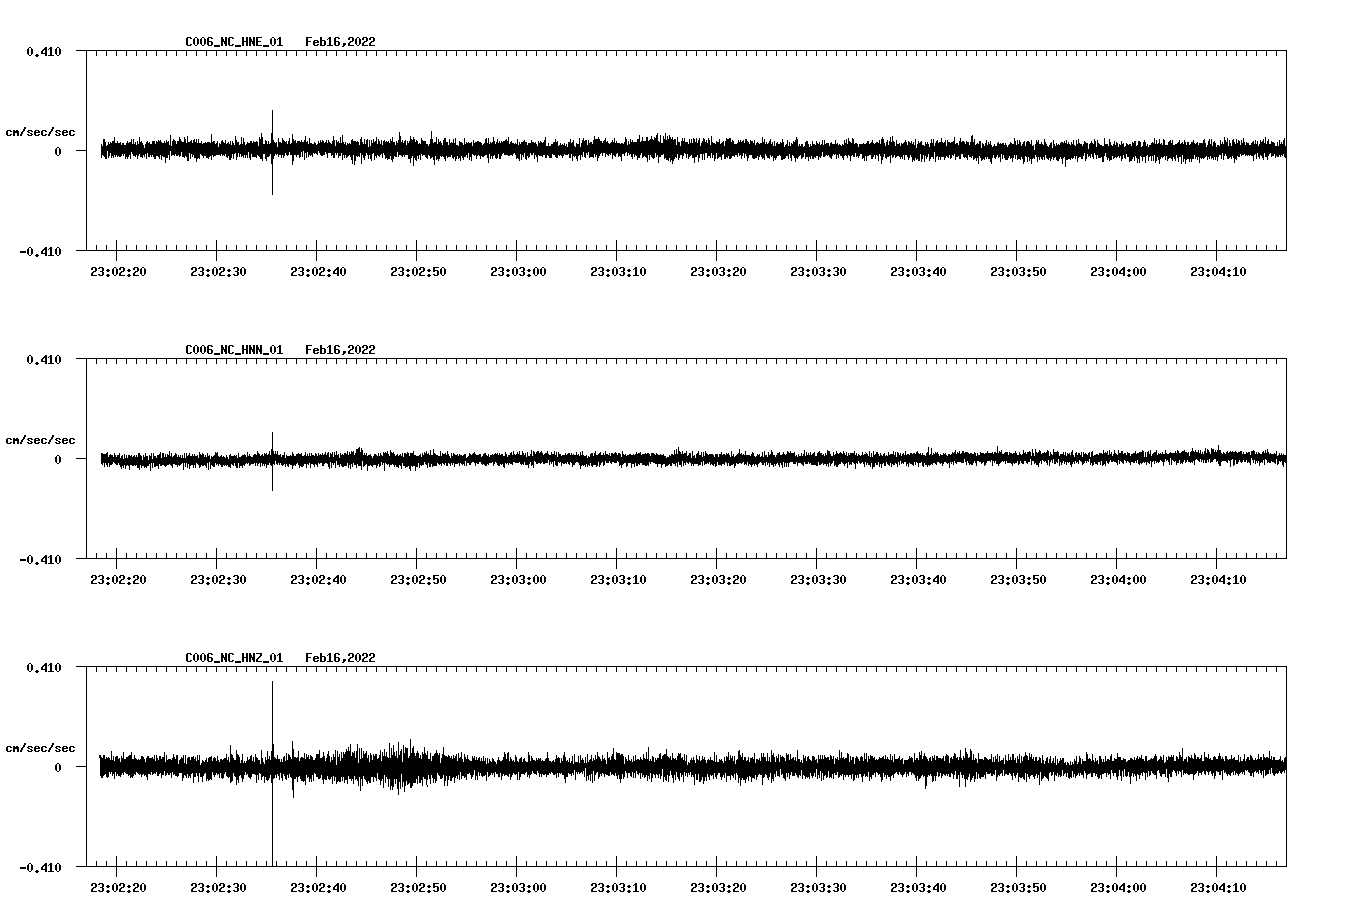The width and height of the screenshot is (1358, 924).
Task: Click the 23:02:20 time label under HNE plot
Action: coord(118,272)
